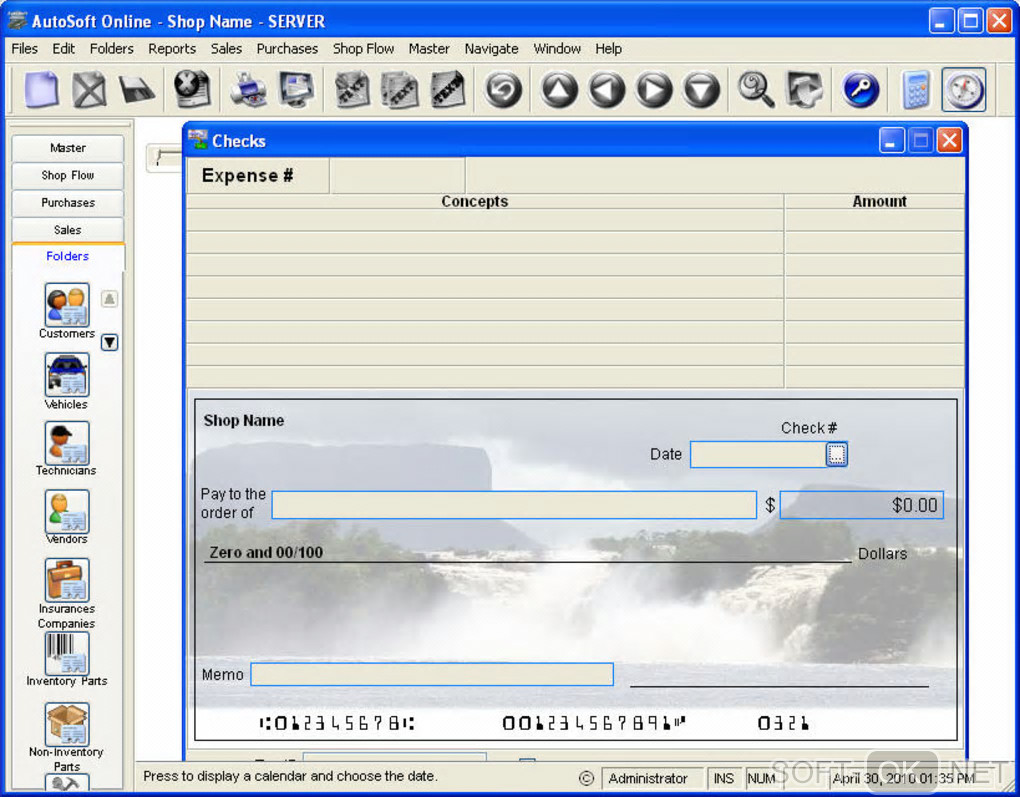Minimize the Checks window
This screenshot has width=1020, height=797.
tap(891, 141)
